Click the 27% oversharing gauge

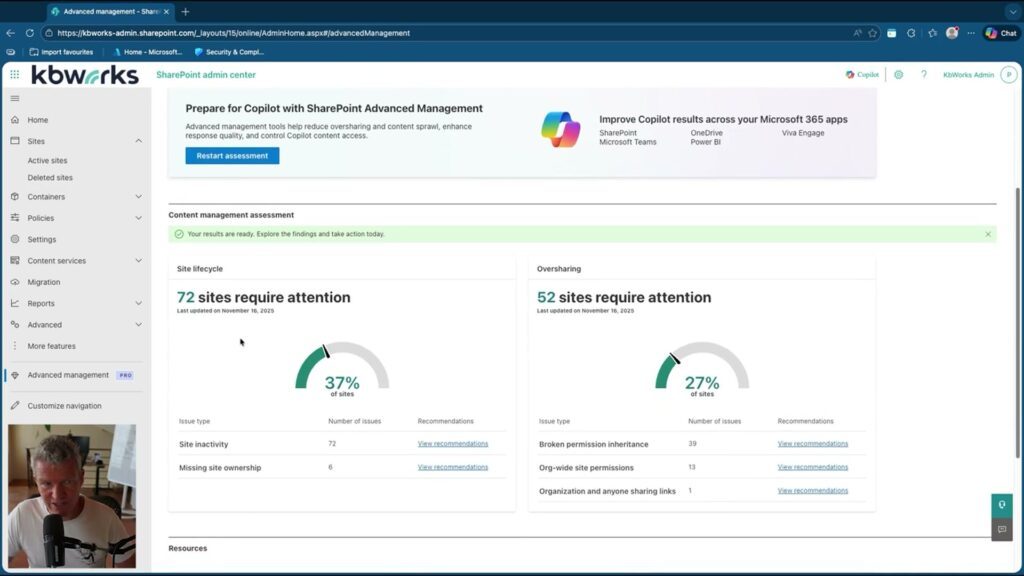(702, 369)
